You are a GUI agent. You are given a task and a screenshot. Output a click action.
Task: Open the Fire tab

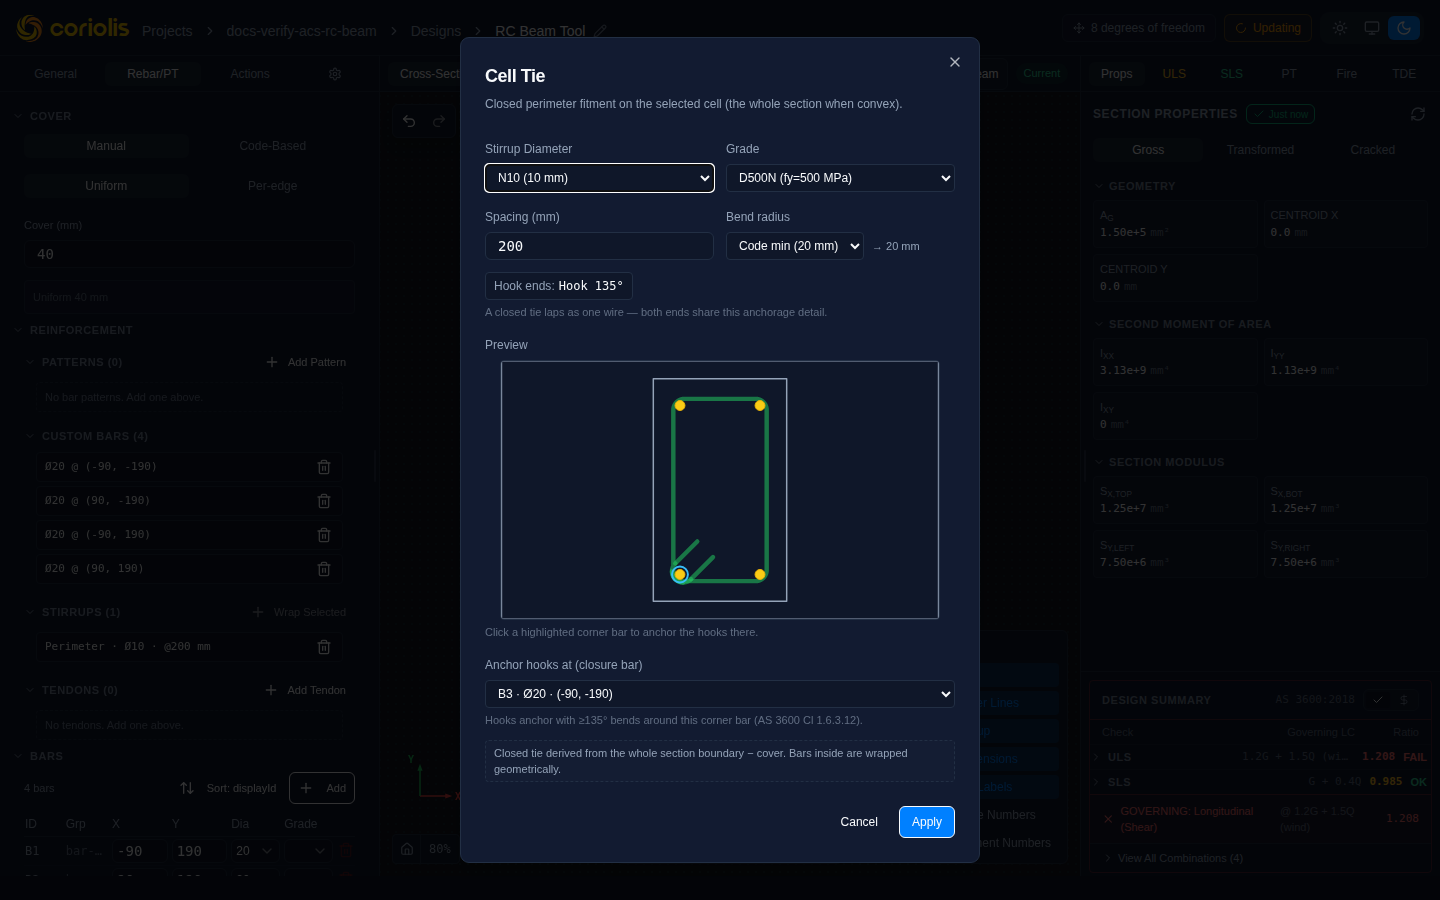(x=1347, y=74)
